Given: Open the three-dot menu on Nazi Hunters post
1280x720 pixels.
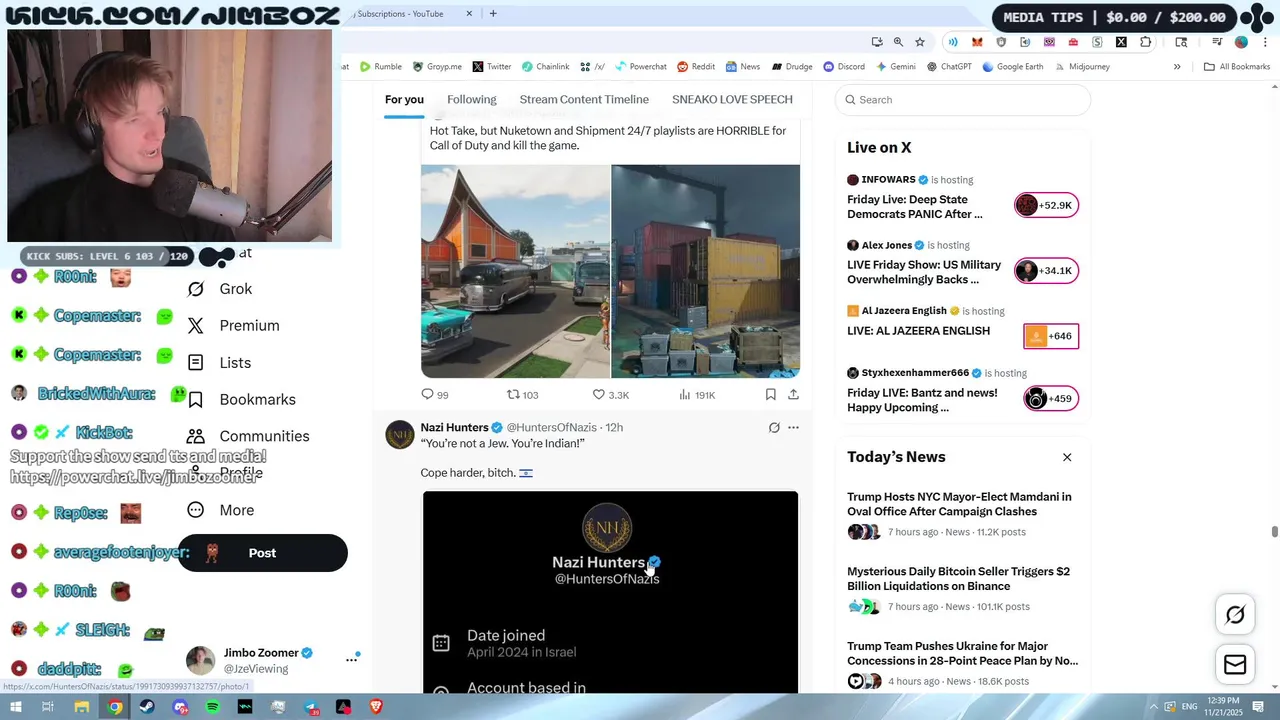Looking at the screenshot, I should click(x=793, y=427).
